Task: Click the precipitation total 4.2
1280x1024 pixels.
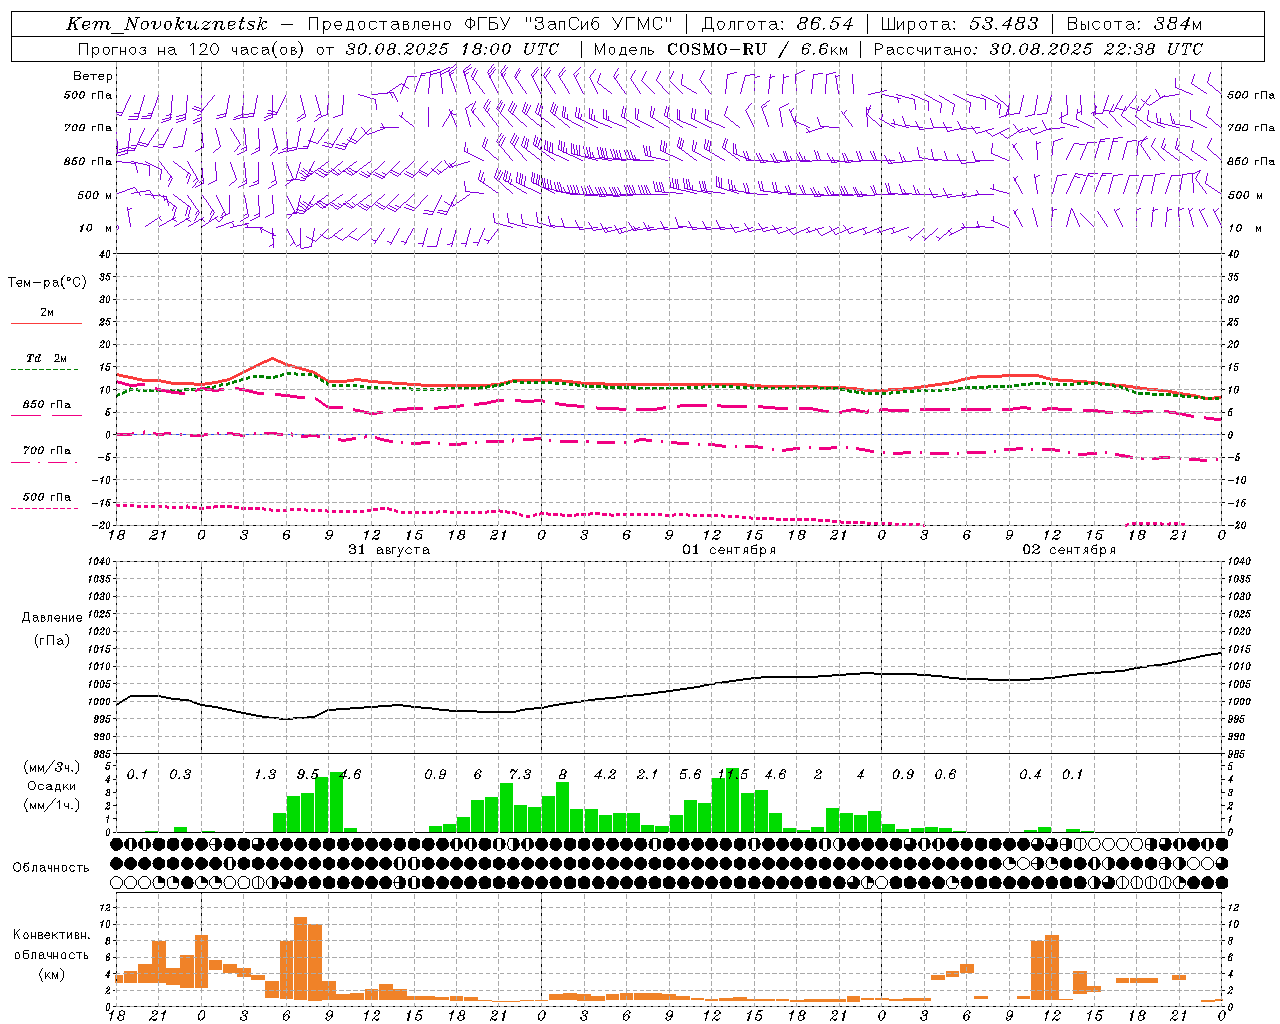Action: click(605, 775)
